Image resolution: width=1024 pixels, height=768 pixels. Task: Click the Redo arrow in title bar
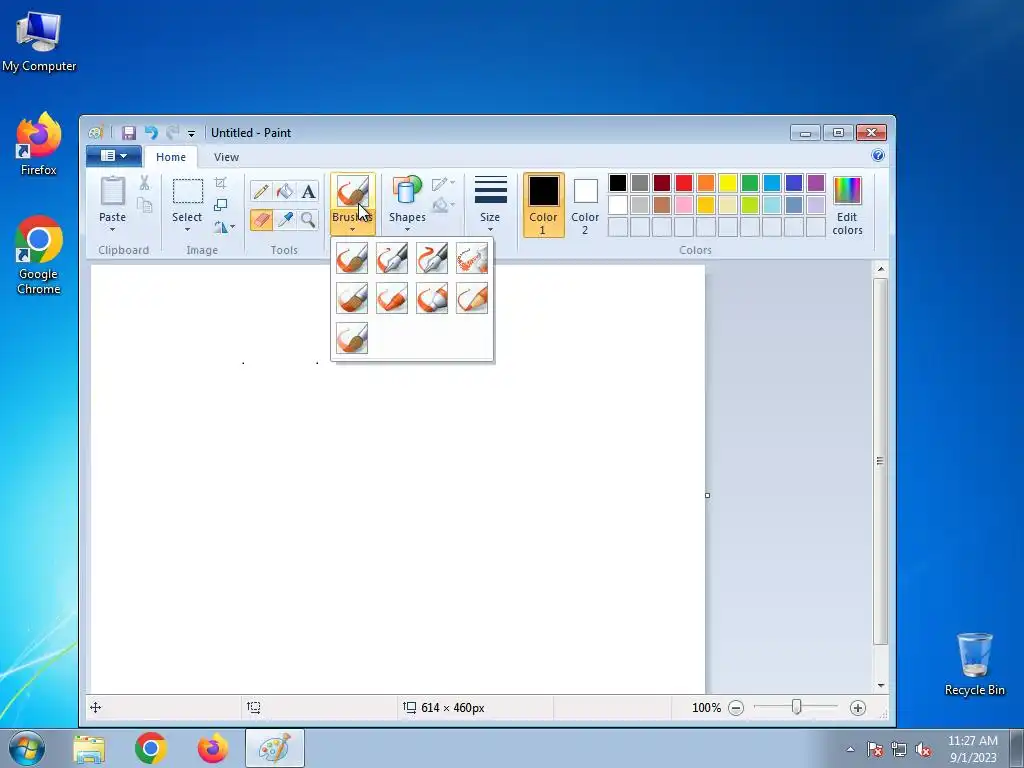pos(172,133)
